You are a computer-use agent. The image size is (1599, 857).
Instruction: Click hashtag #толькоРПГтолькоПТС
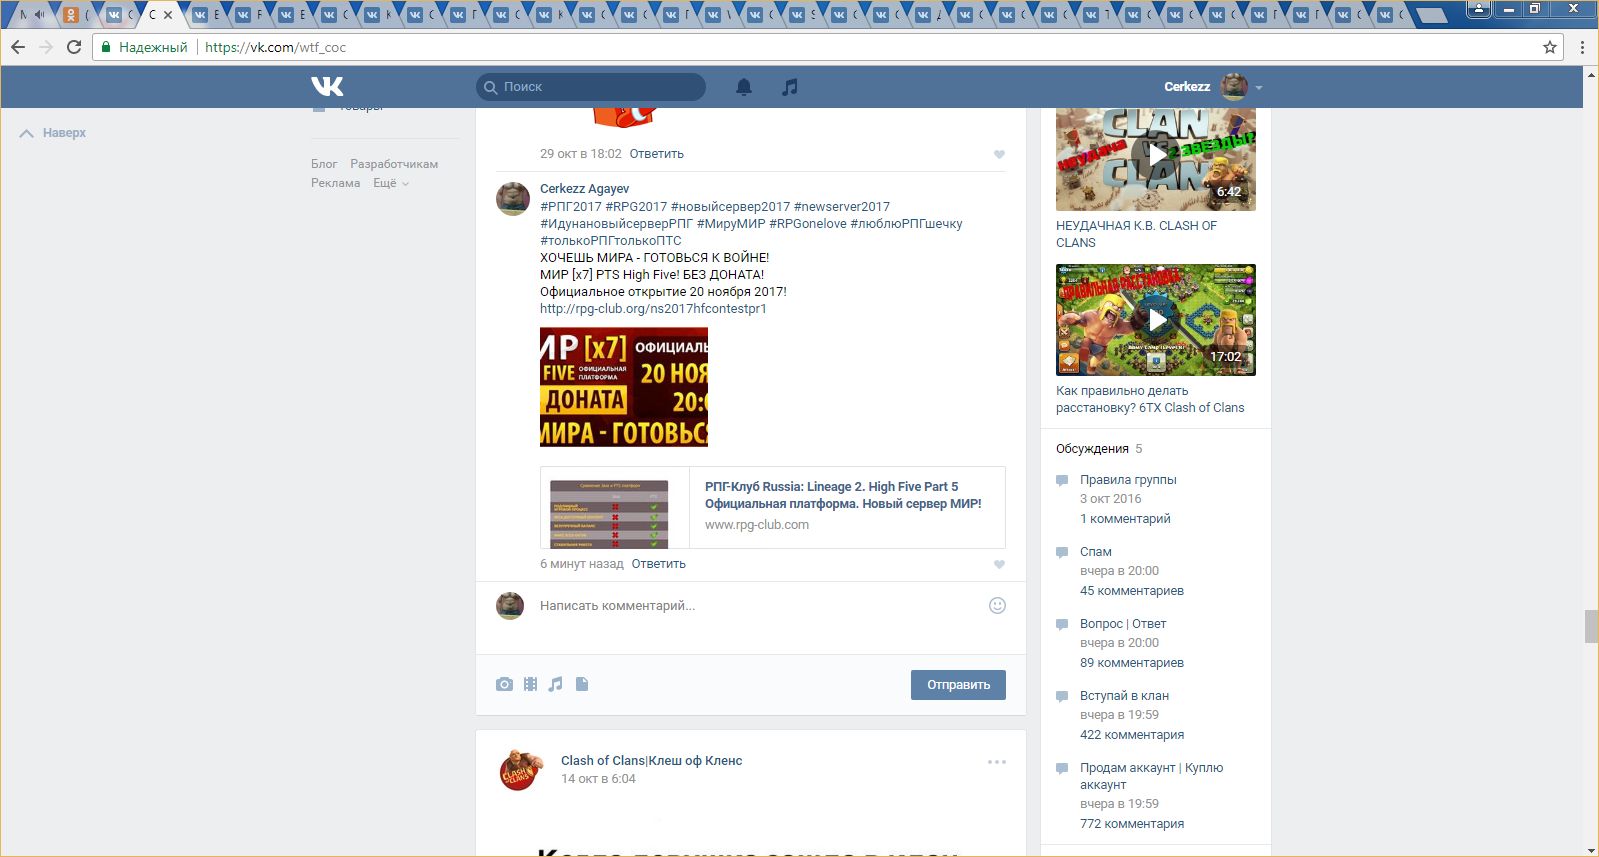(x=611, y=241)
